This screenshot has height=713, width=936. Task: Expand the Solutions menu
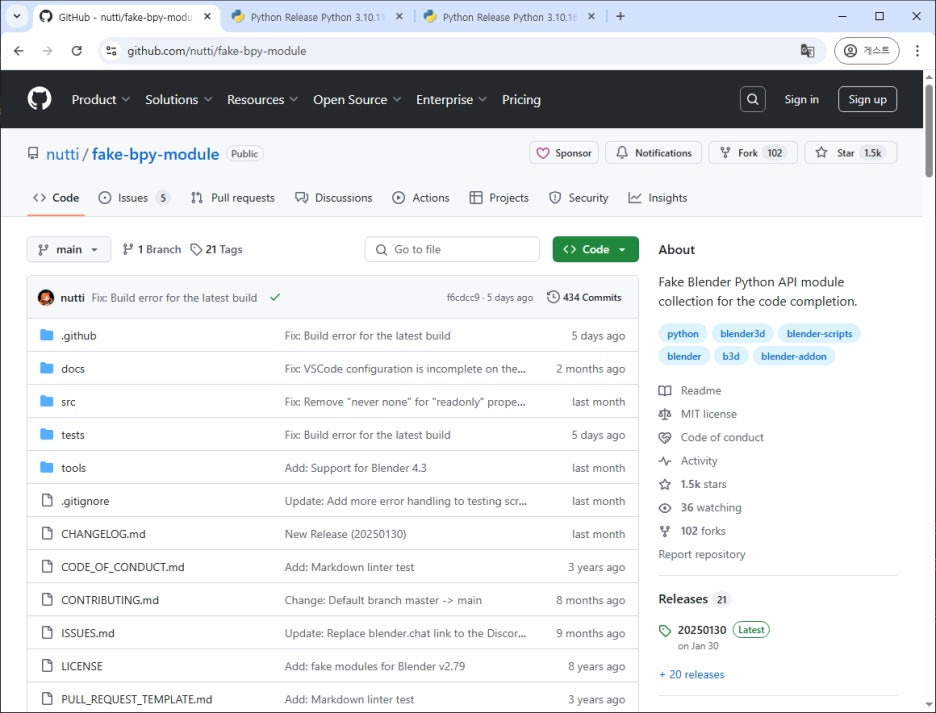click(178, 100)
